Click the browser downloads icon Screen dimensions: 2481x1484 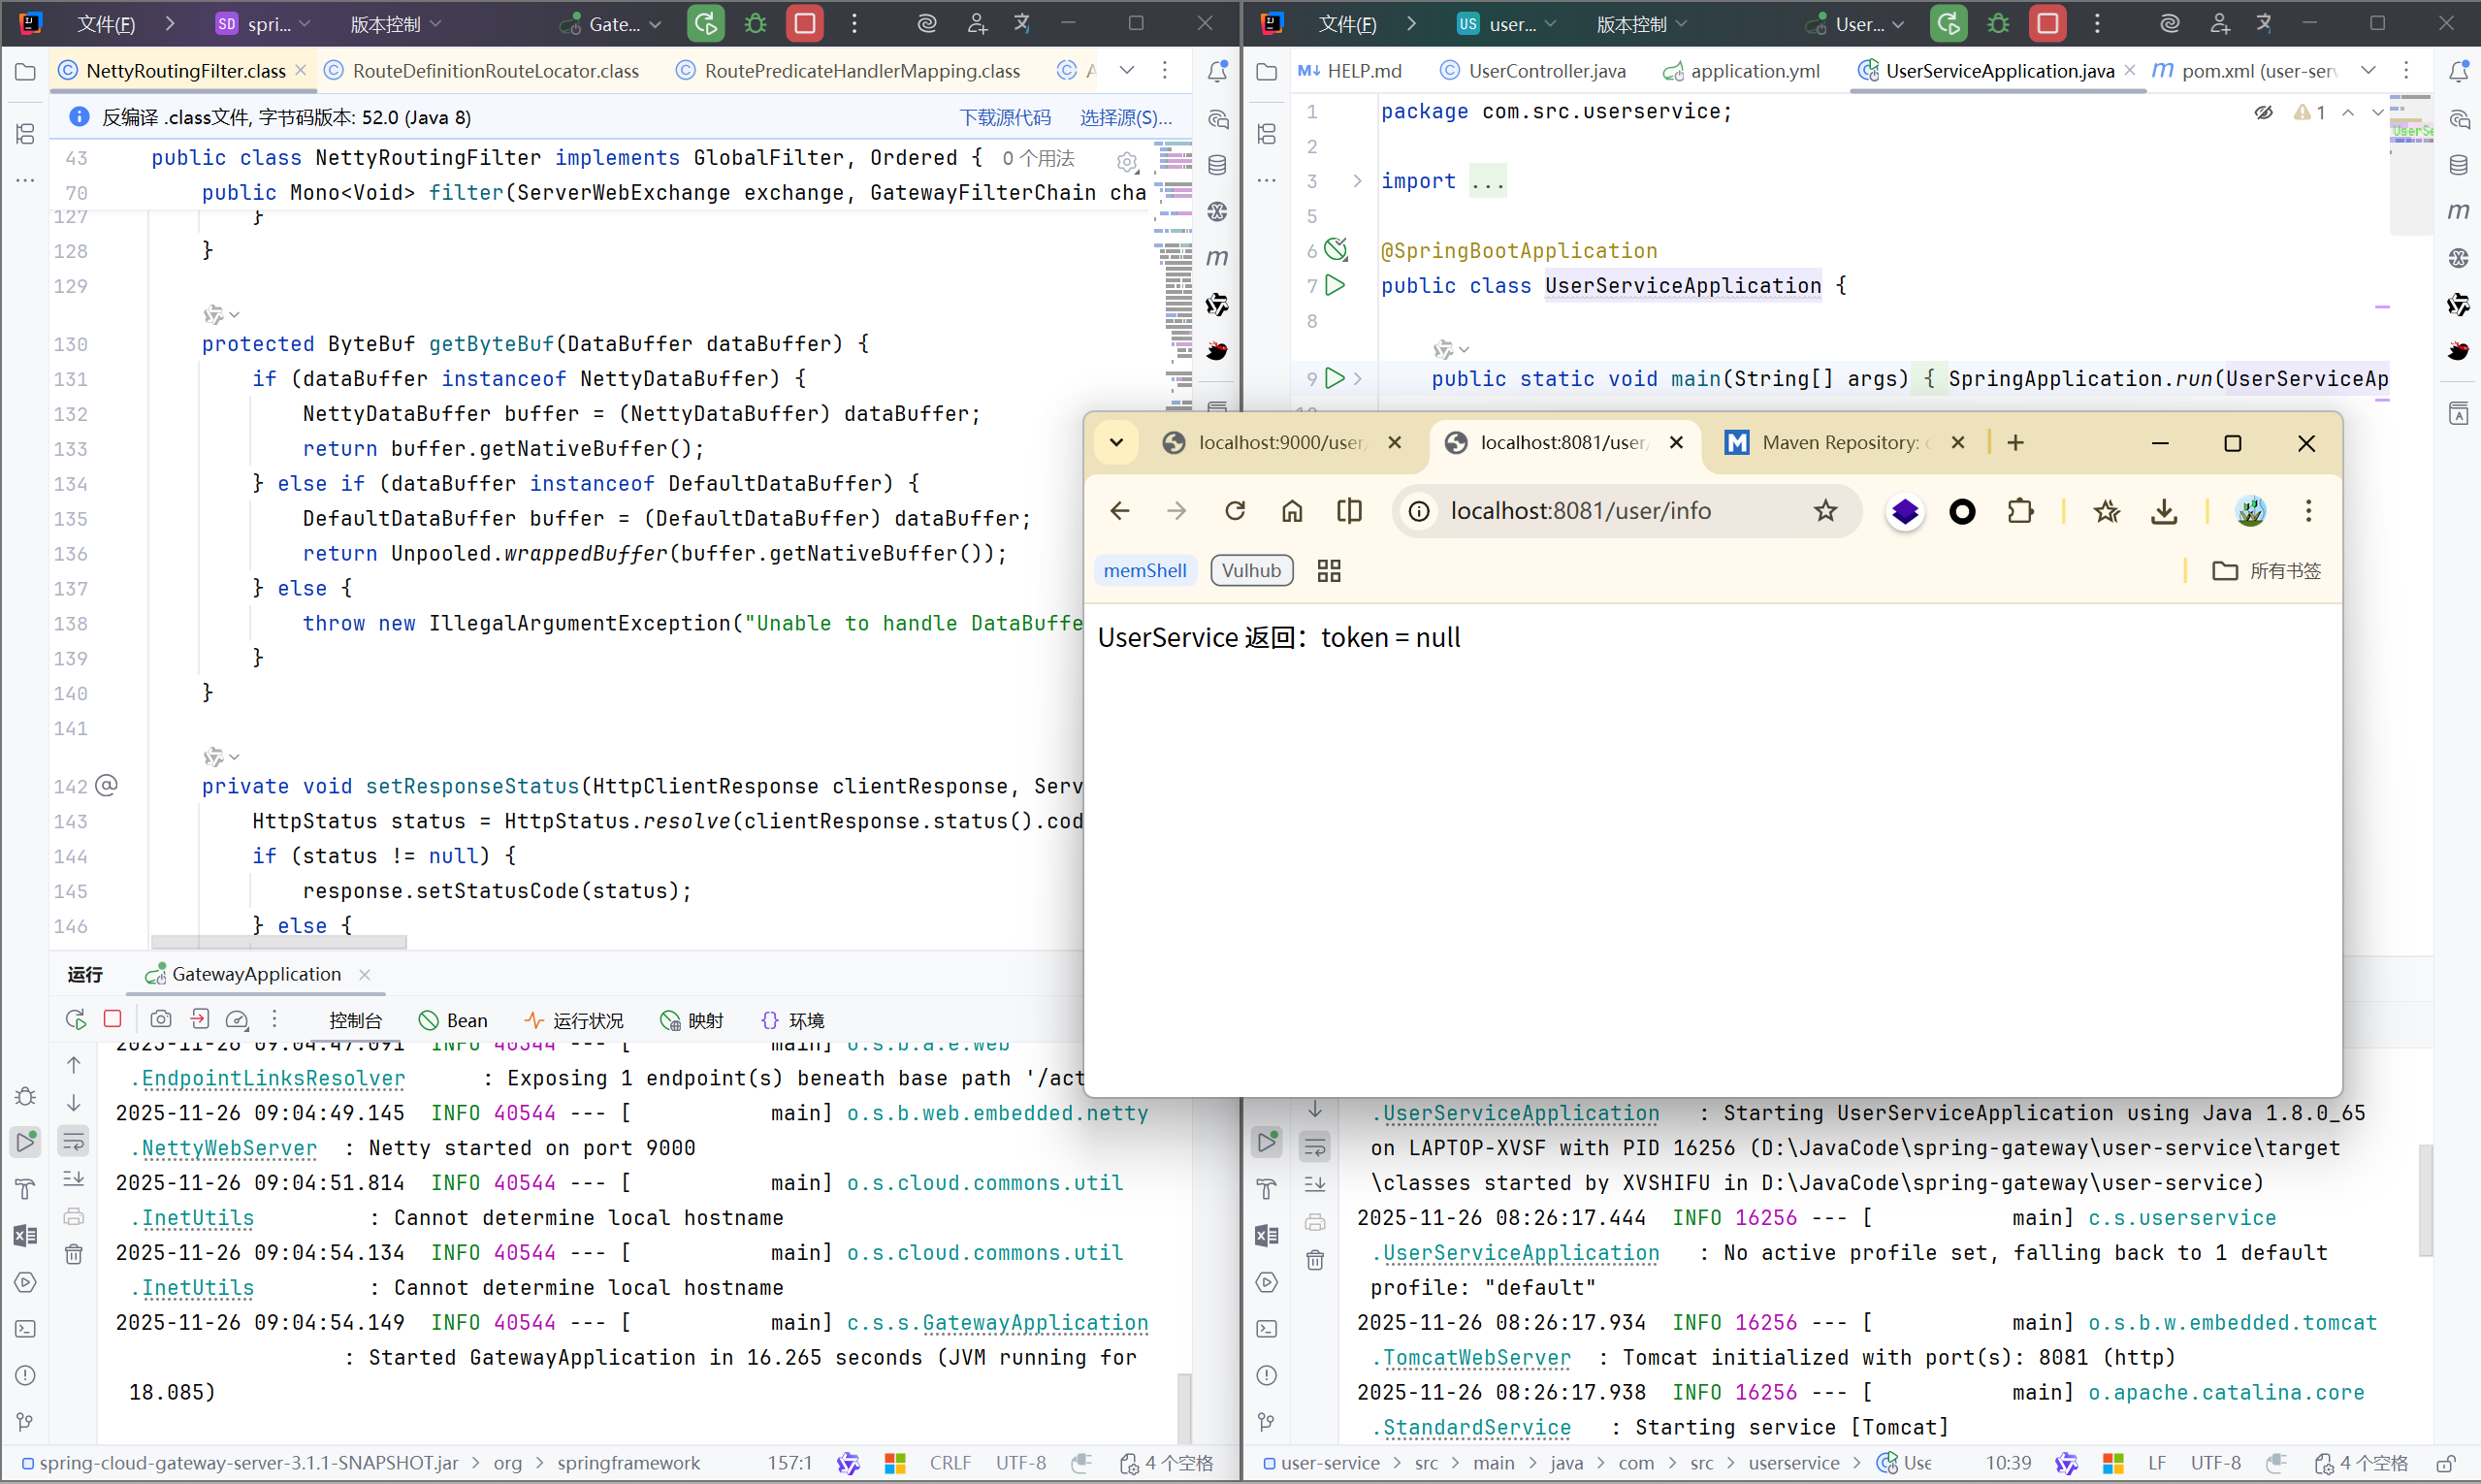(2164, 511)
